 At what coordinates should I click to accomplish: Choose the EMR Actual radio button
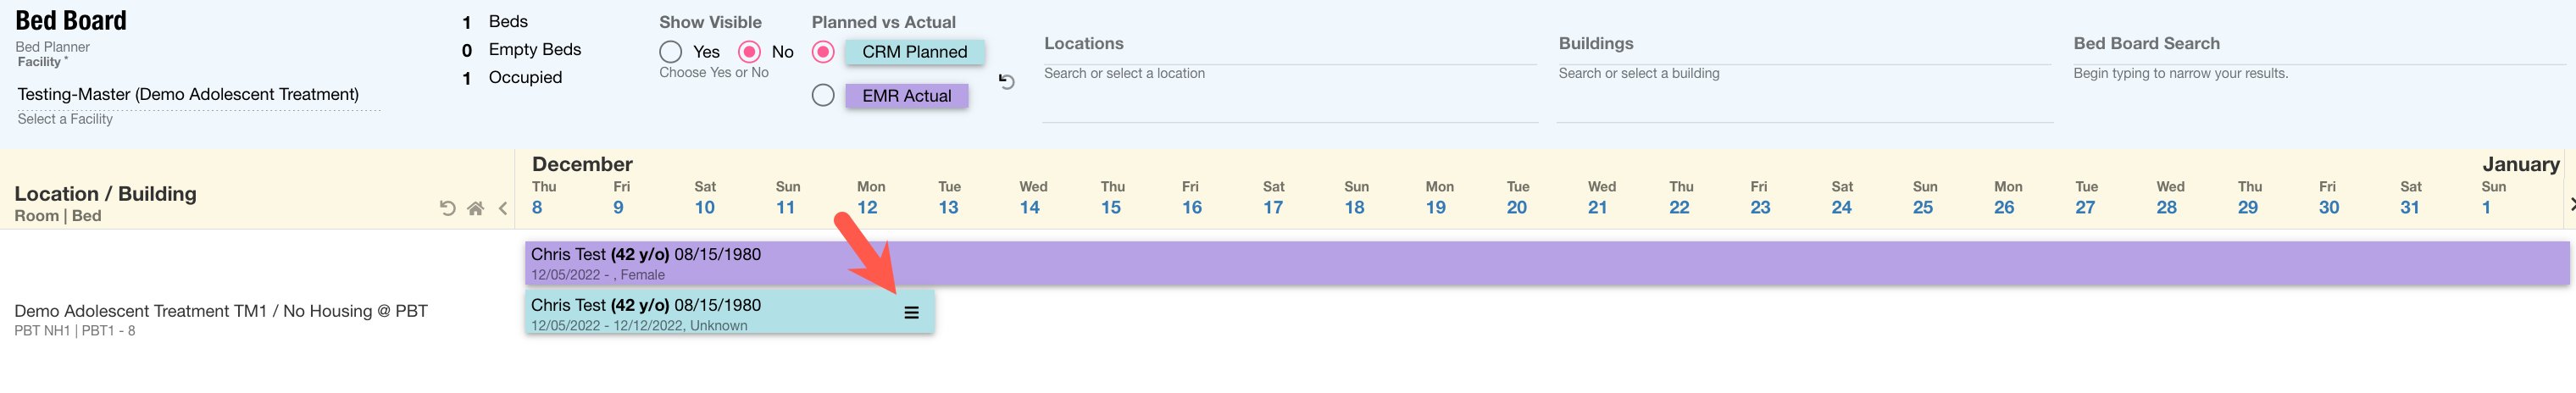823,96
